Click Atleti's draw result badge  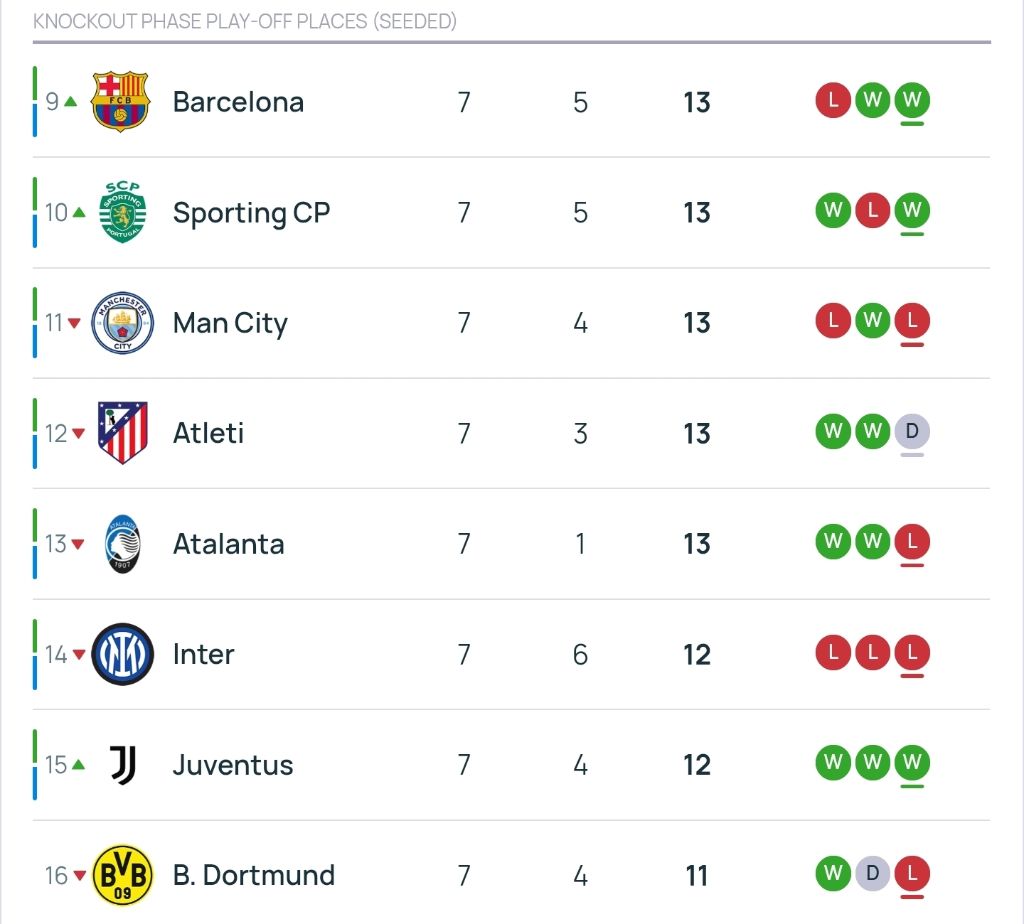911,432
